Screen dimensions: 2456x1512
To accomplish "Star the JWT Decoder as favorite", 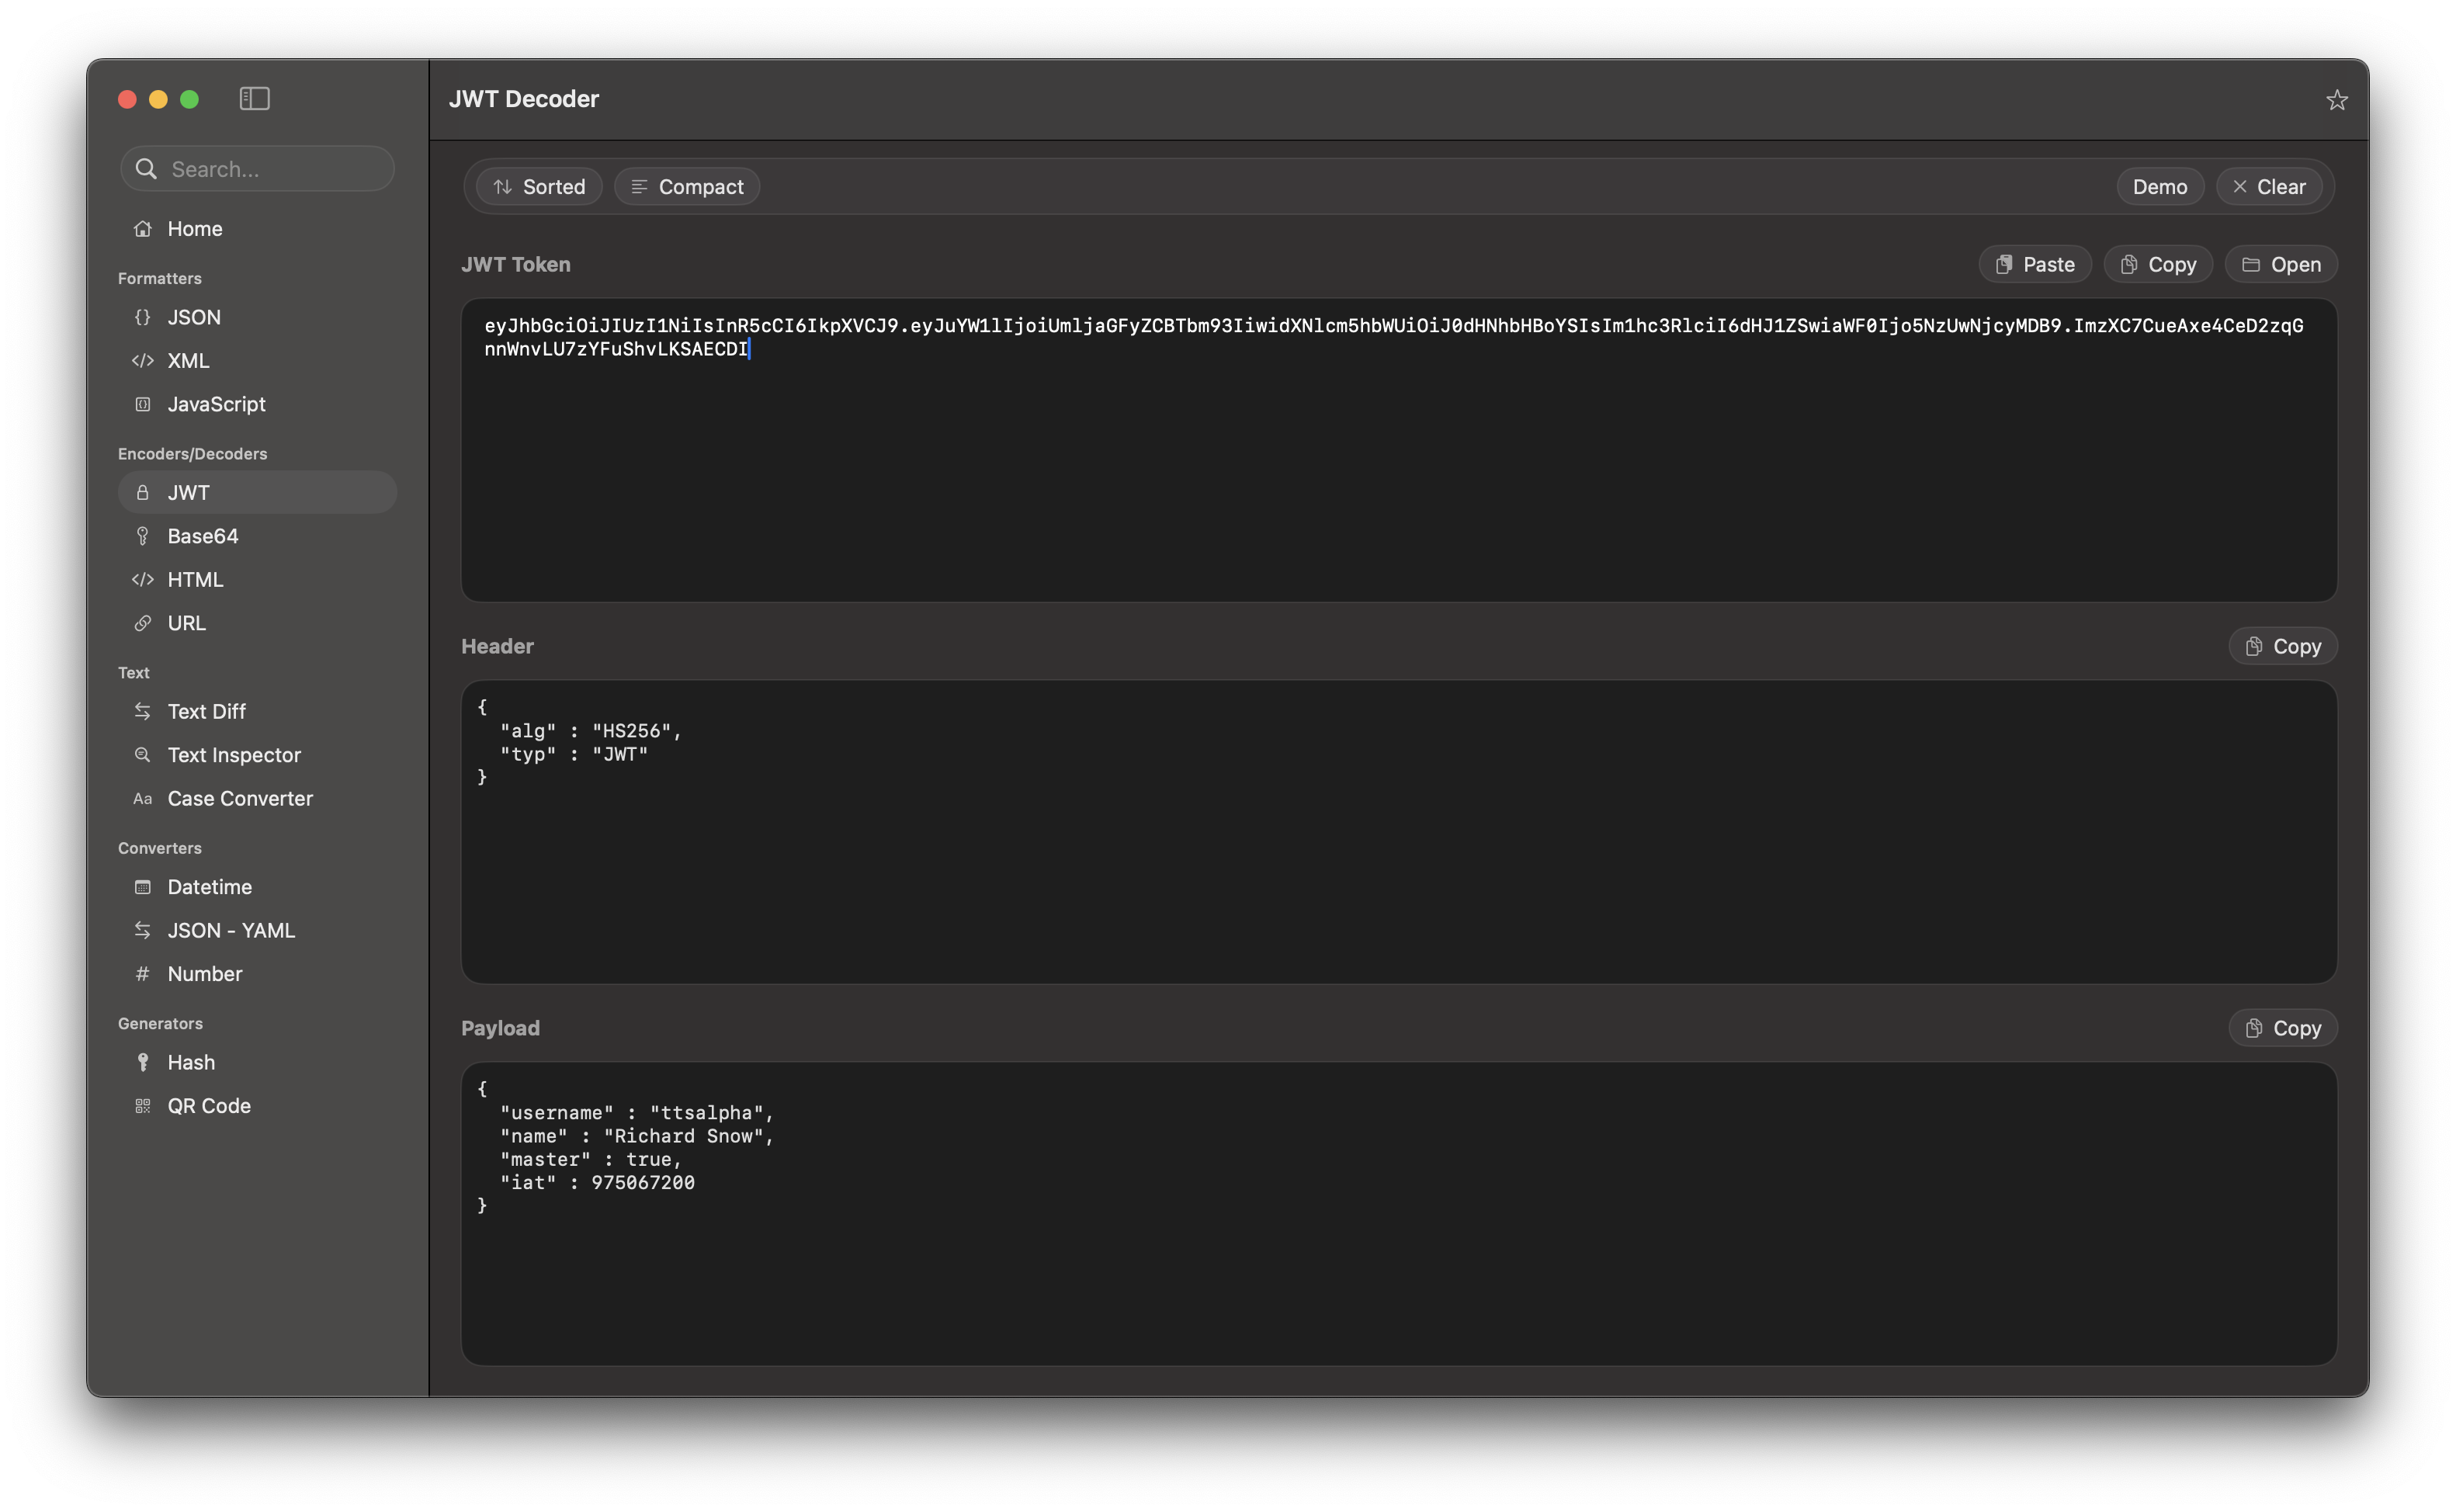I will tap(2336, 100).
